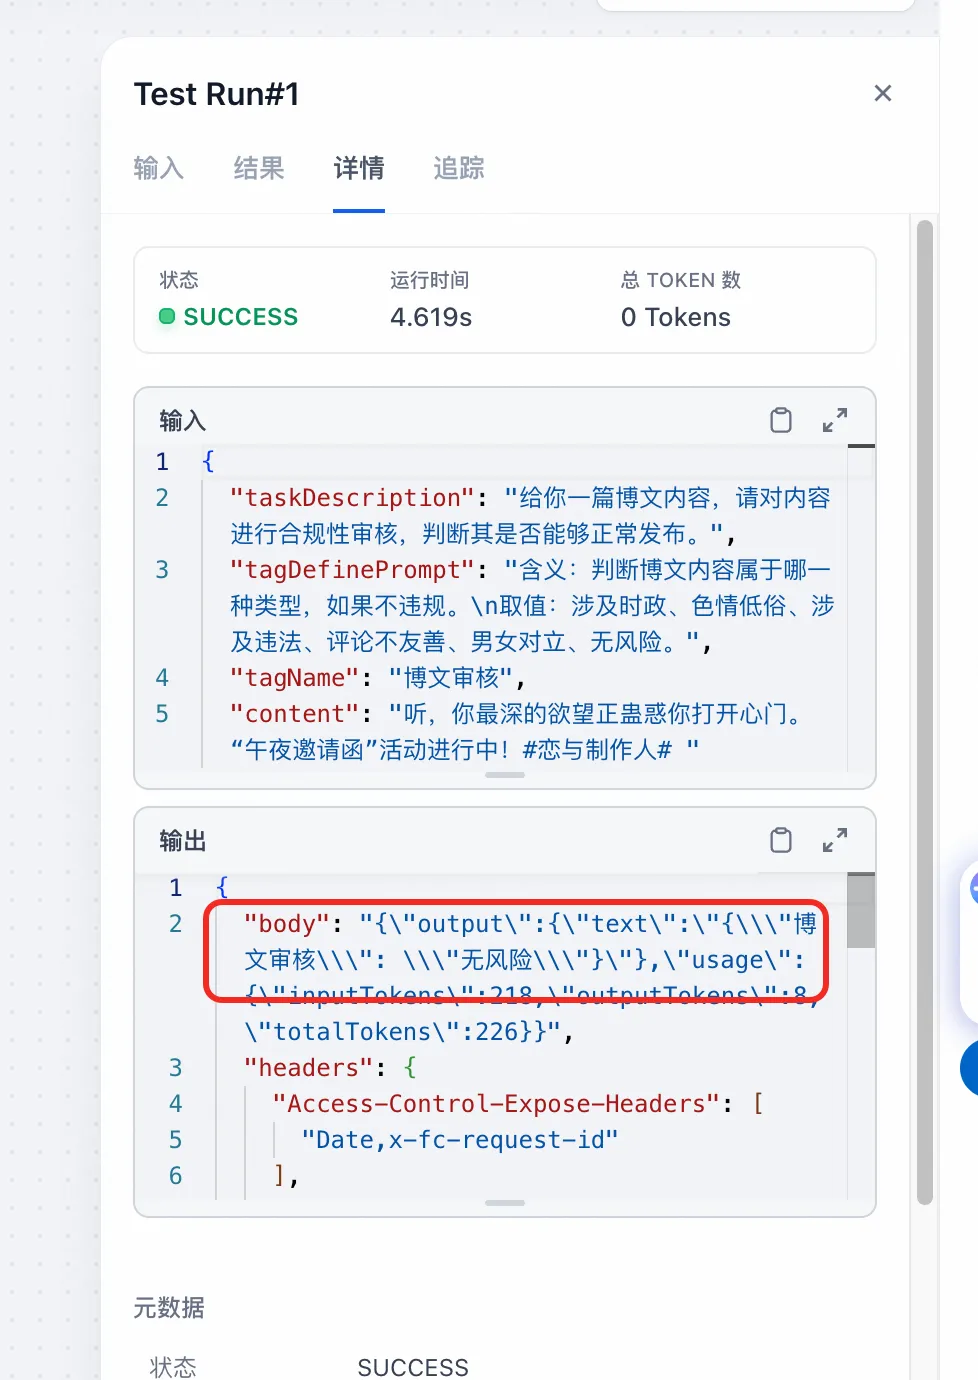978x1380 pixels.
Task: Copy the 输入 JSON to clipboard
Action: 781,420
